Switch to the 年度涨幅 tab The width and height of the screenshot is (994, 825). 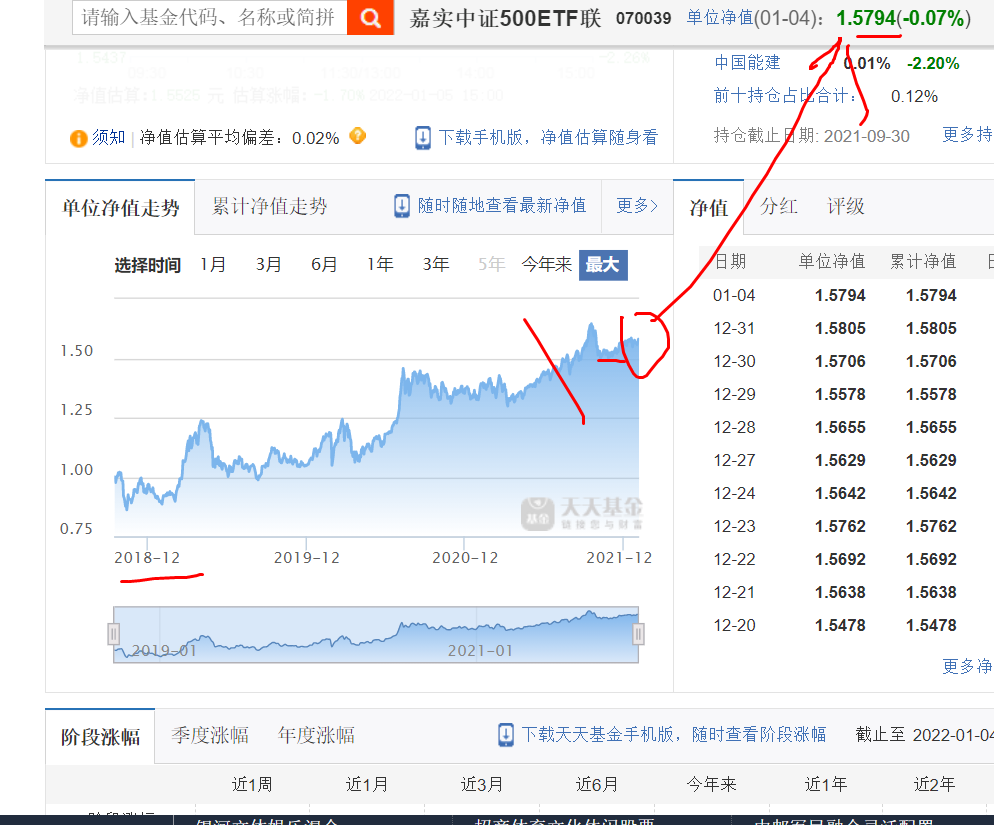pyautogui.click(x=316, y=736)
